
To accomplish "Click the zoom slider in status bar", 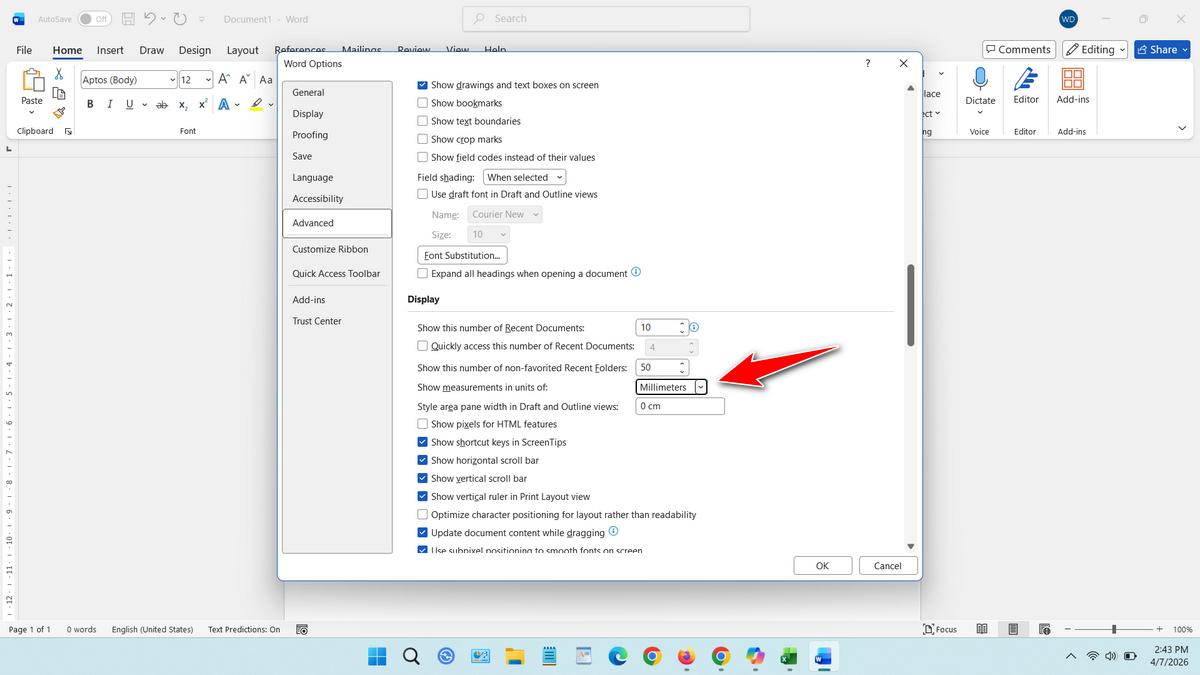I will tap(1114, 629).
